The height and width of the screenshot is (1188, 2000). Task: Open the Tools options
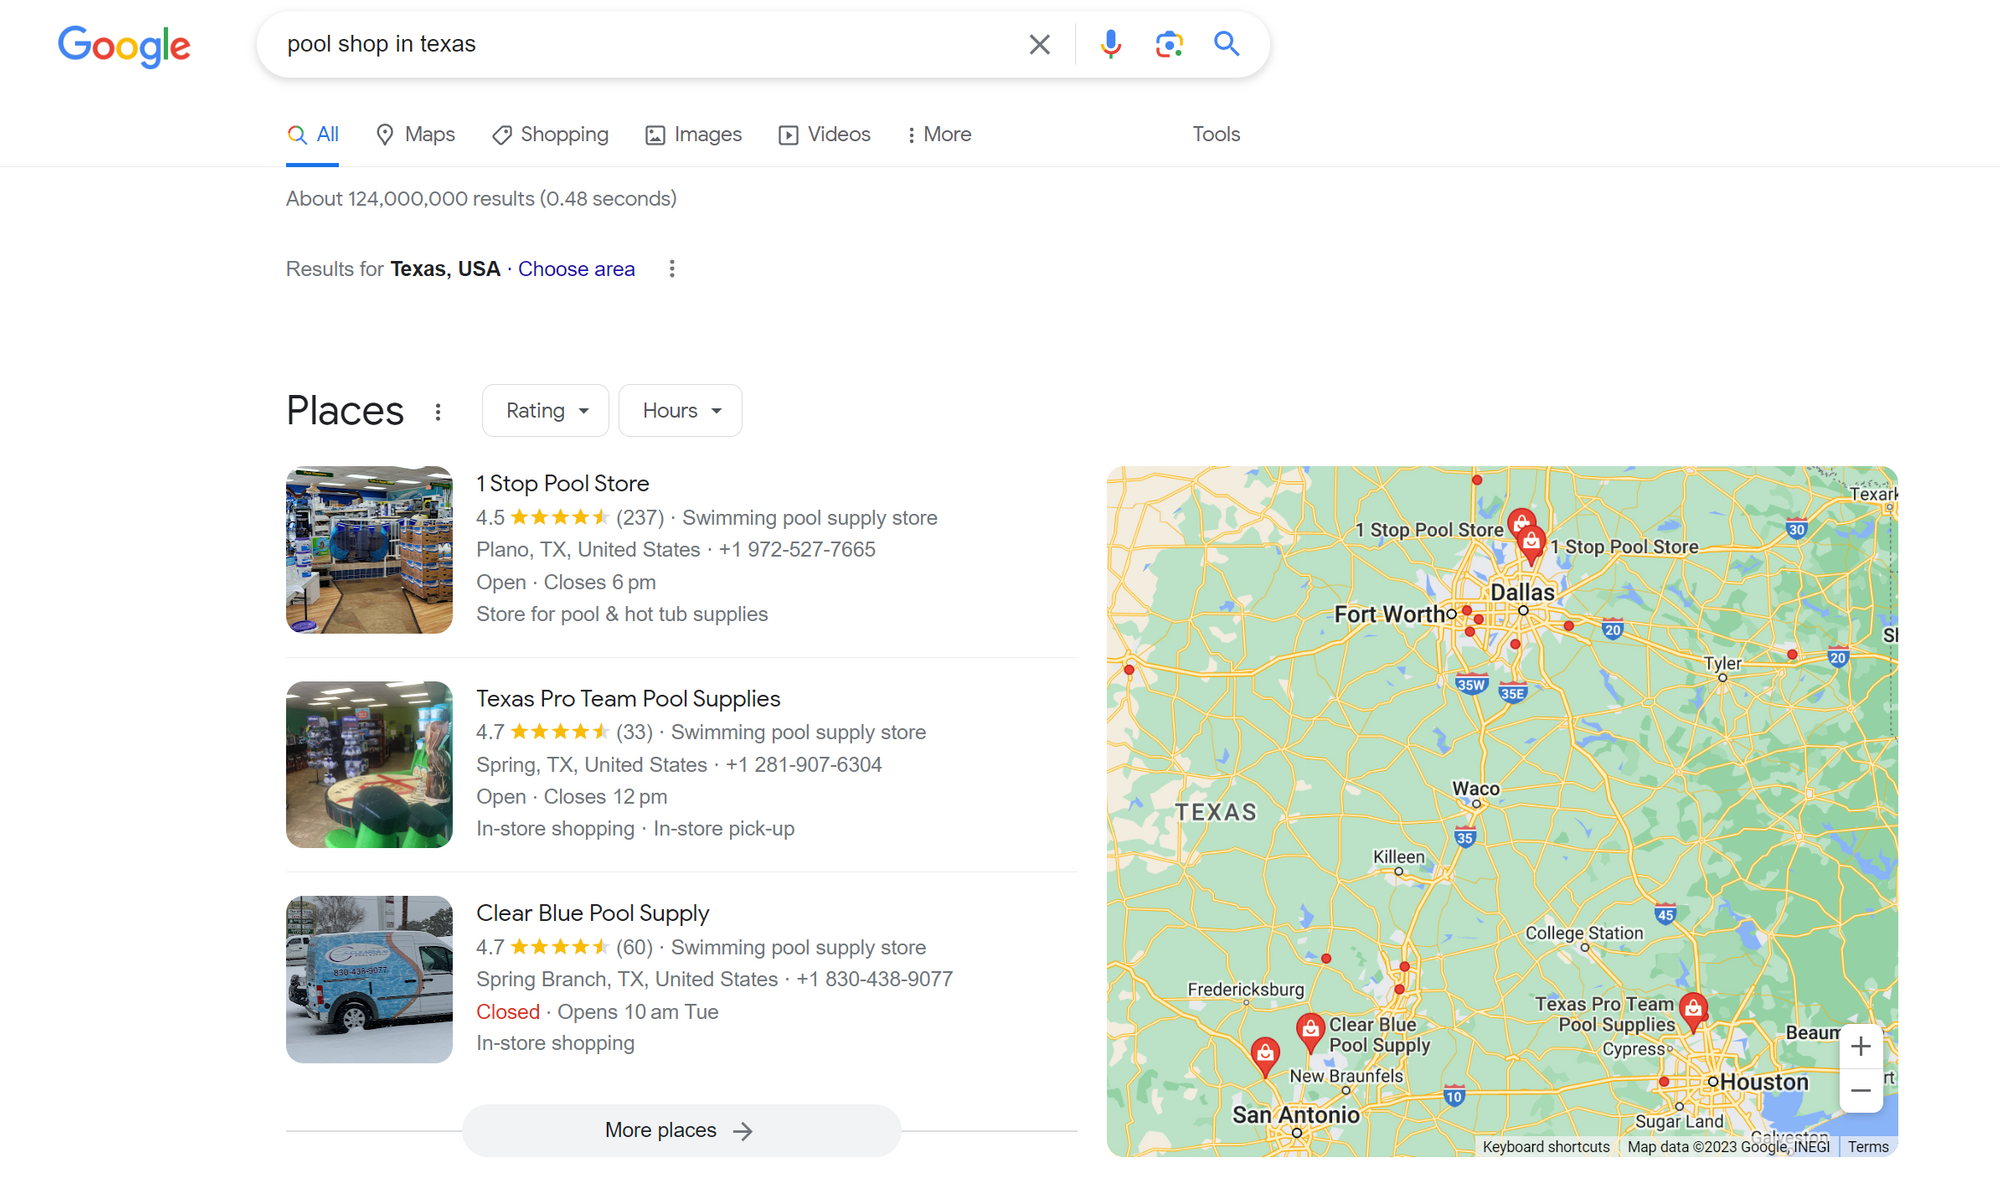click(1216, 135)
